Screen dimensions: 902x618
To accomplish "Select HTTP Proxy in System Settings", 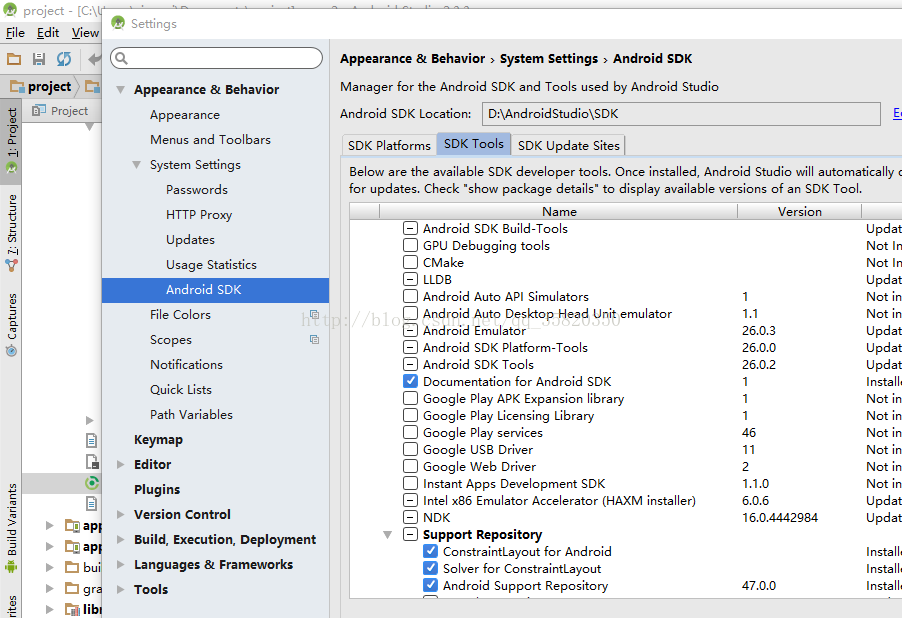I will tap(199, 215).
